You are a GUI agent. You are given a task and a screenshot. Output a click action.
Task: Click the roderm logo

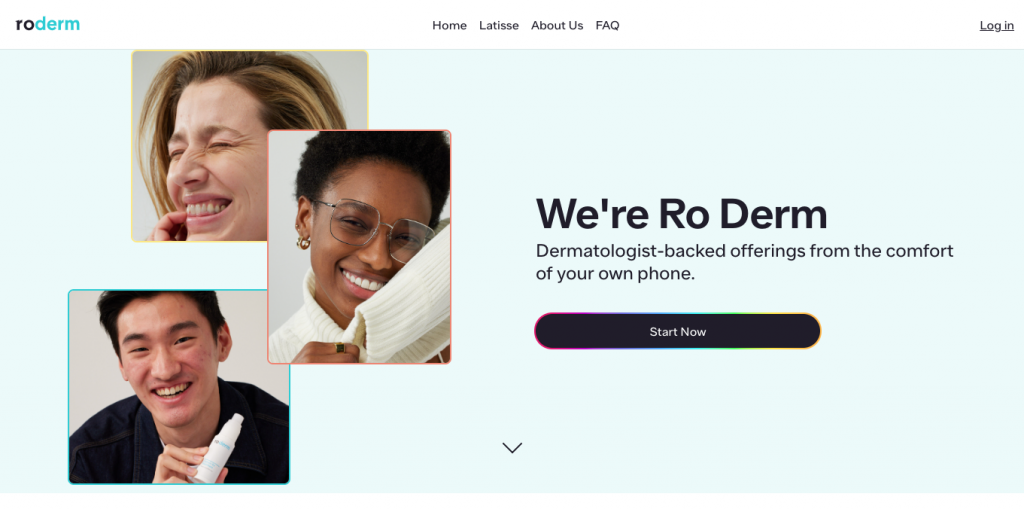(48, 25)
